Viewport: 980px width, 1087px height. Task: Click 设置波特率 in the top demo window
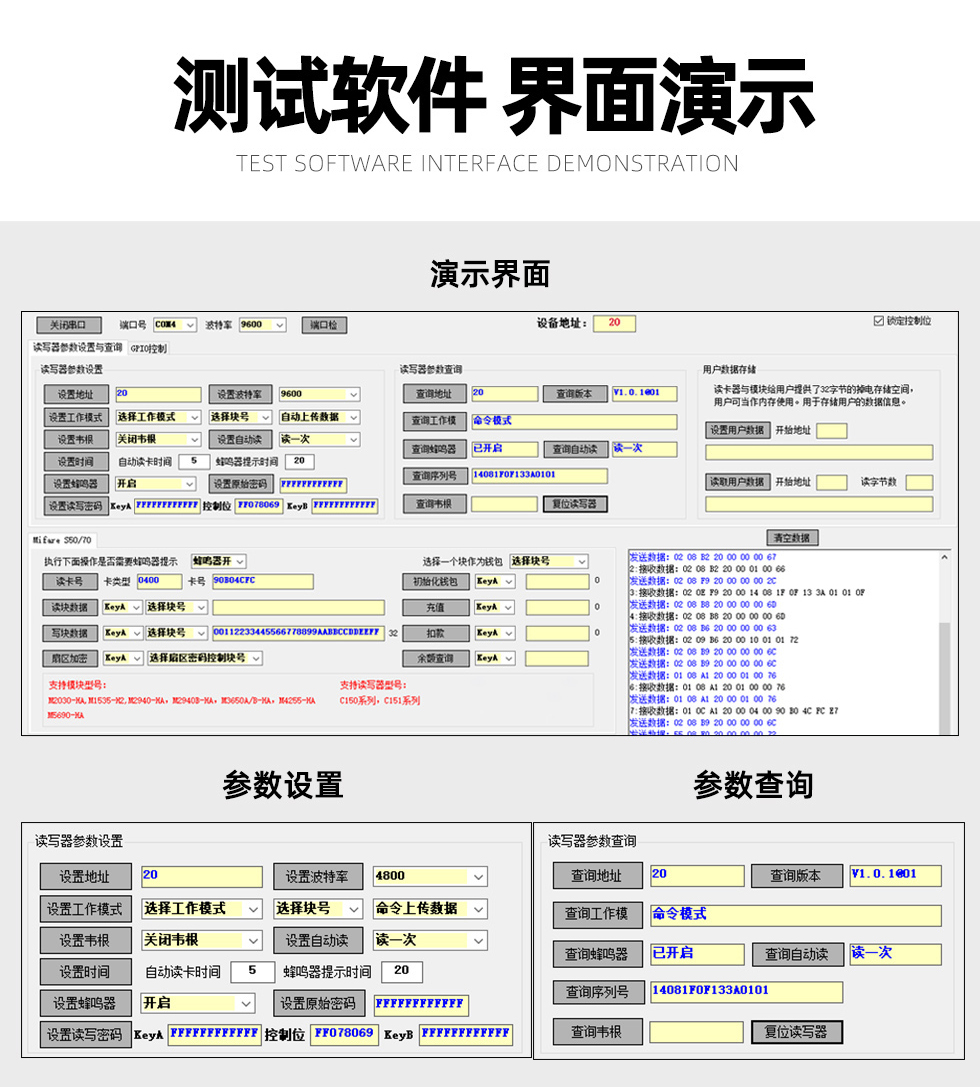click(240, 394)
